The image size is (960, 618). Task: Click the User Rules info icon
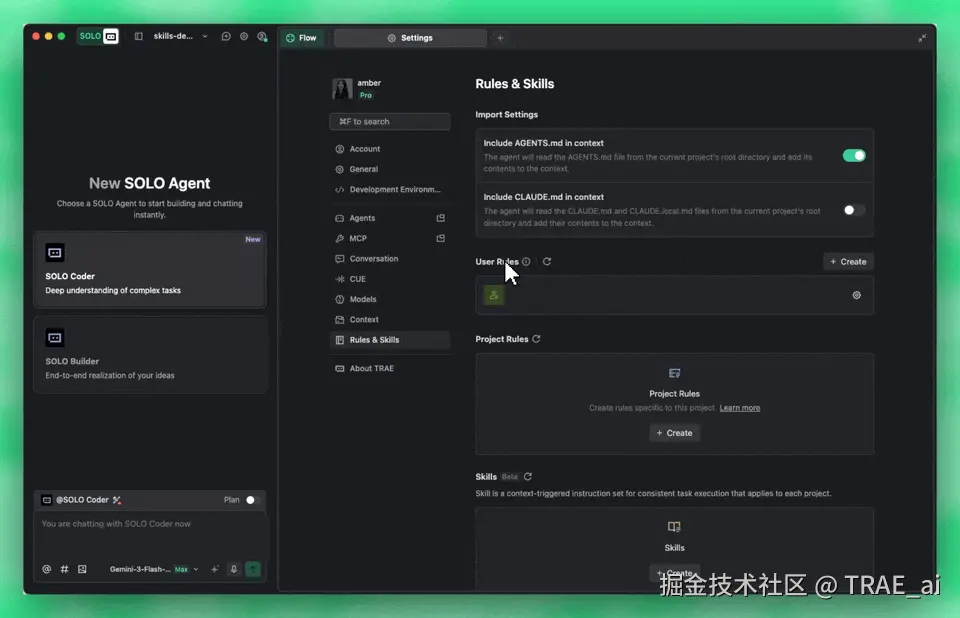click(x=526, y=262)
